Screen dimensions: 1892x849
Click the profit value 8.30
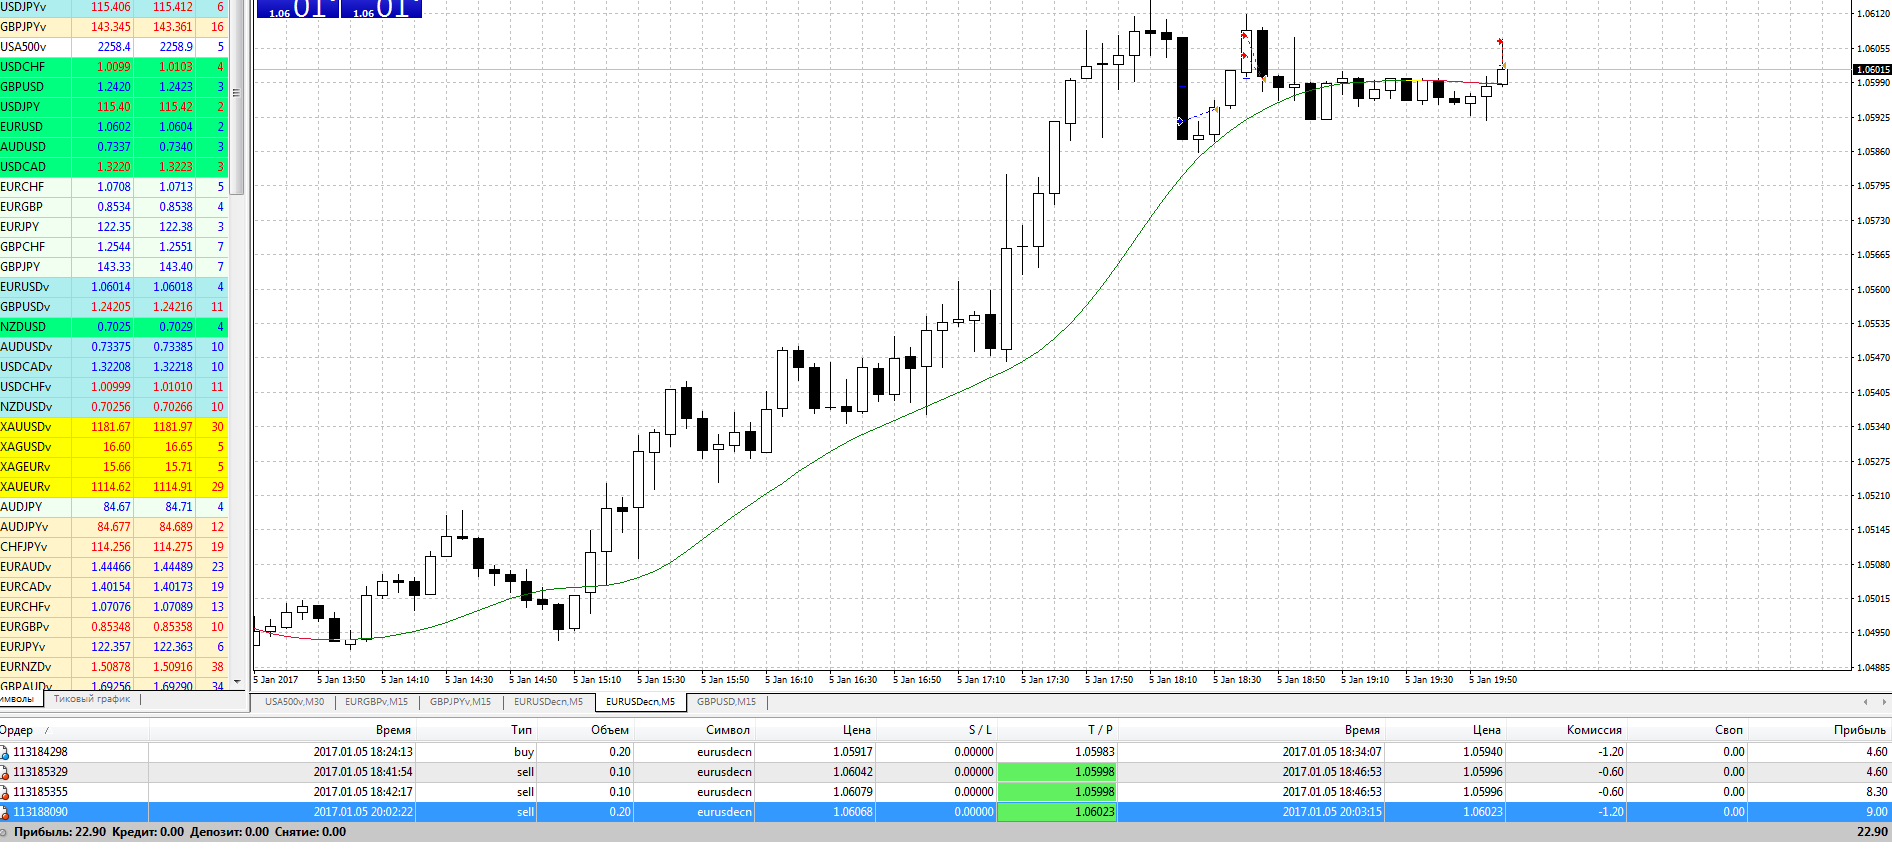pos(1877,792)
